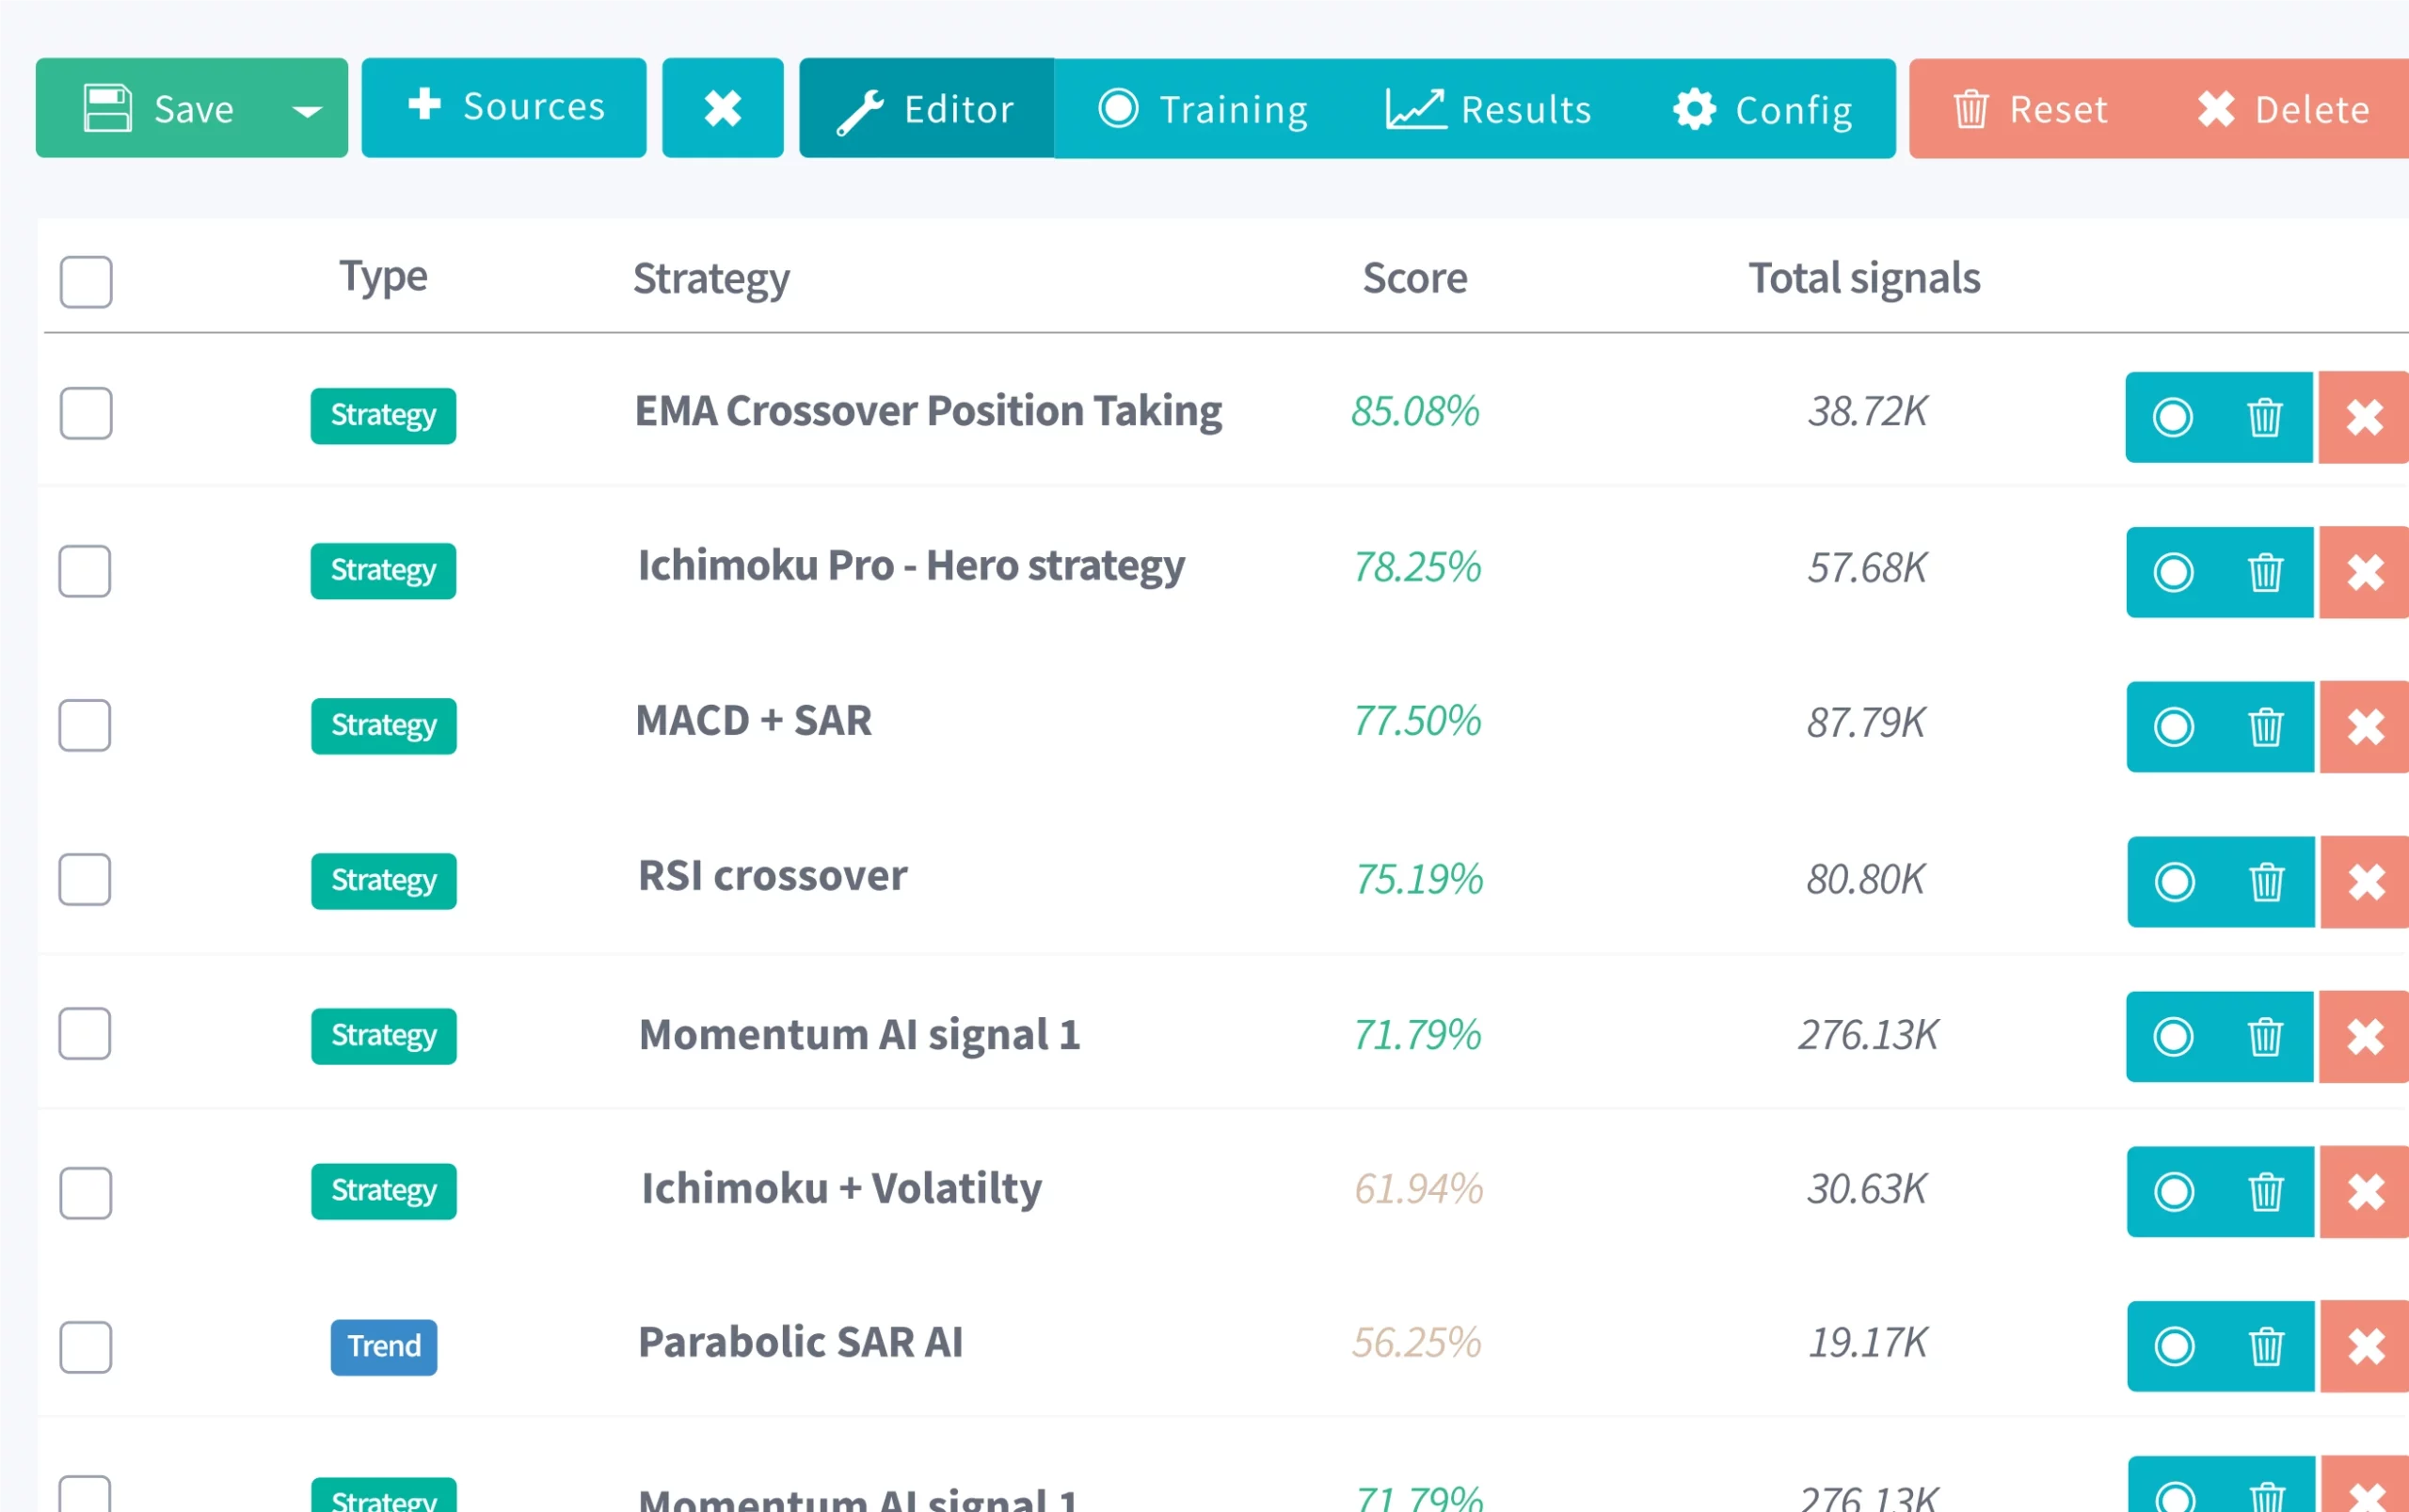
Task: Open the Sources panel via plus icon
Action: click(x=426, y=106)
